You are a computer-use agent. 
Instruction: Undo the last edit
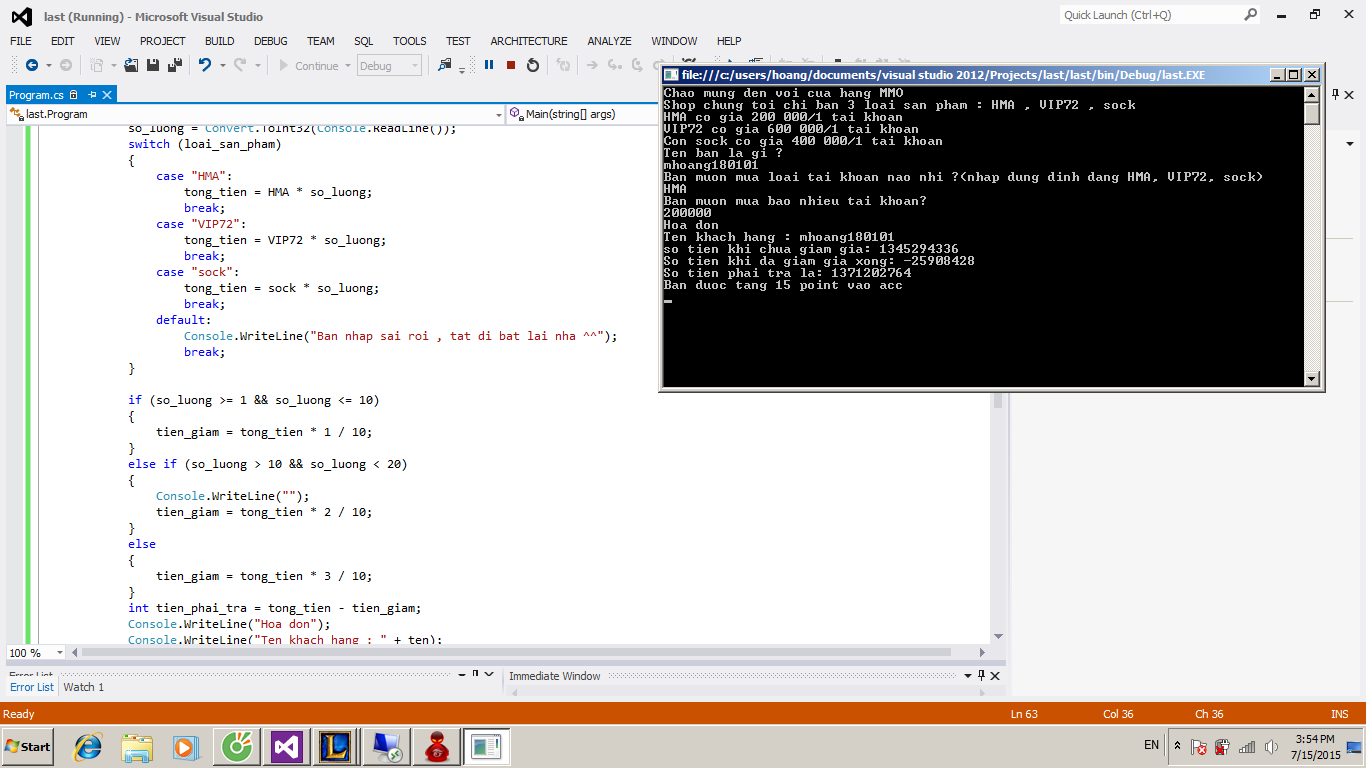click(x=205, y=65)
